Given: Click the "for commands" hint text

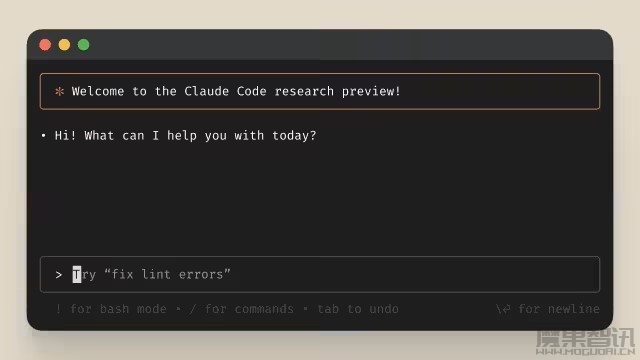Looking at the screenshot, I should pyautogui.click(x=249, y=309).
